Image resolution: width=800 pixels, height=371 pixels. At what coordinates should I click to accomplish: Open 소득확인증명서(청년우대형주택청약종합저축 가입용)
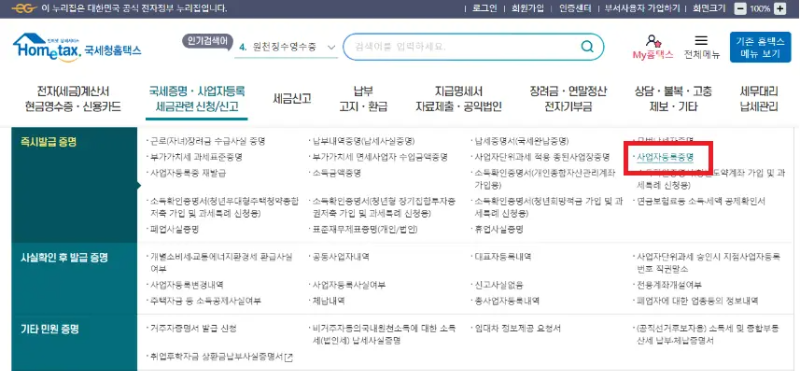coord(223,207)
